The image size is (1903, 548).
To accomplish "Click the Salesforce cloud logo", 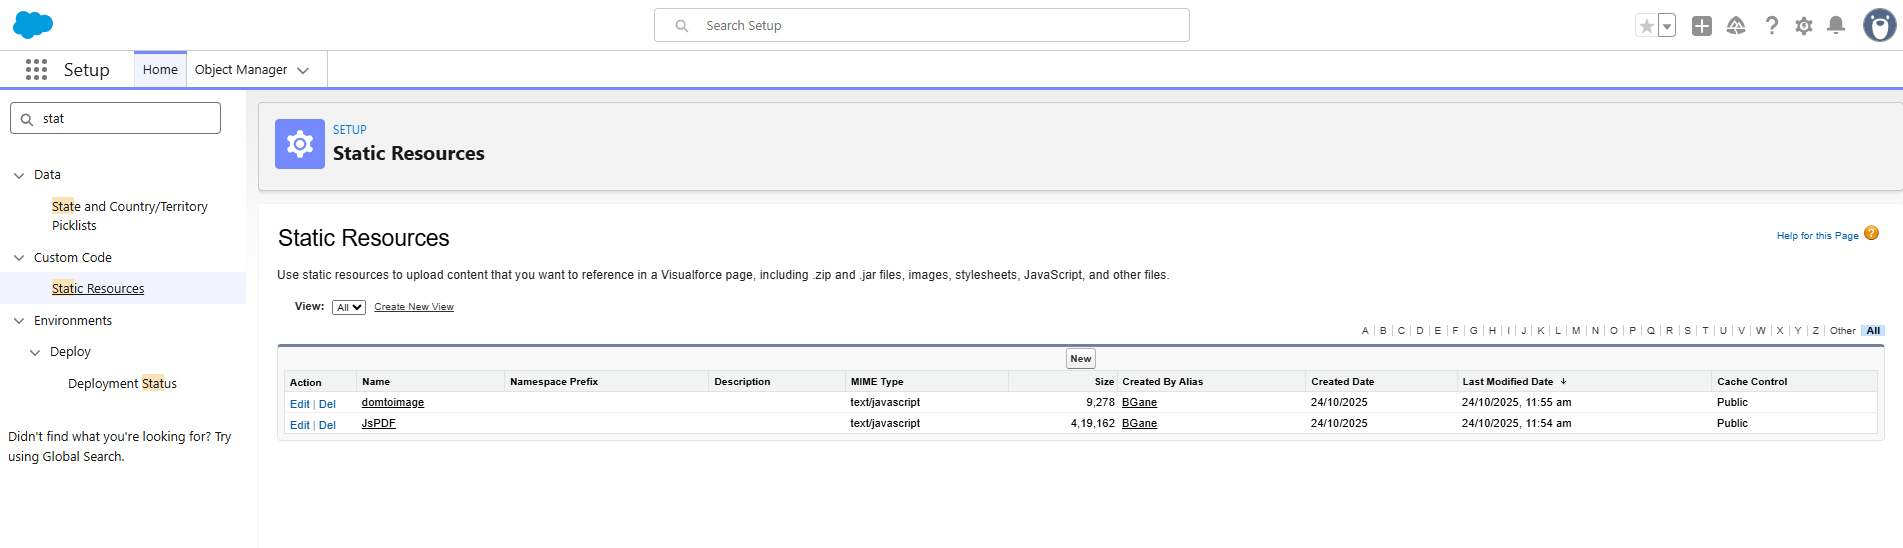I will point(33,25).
